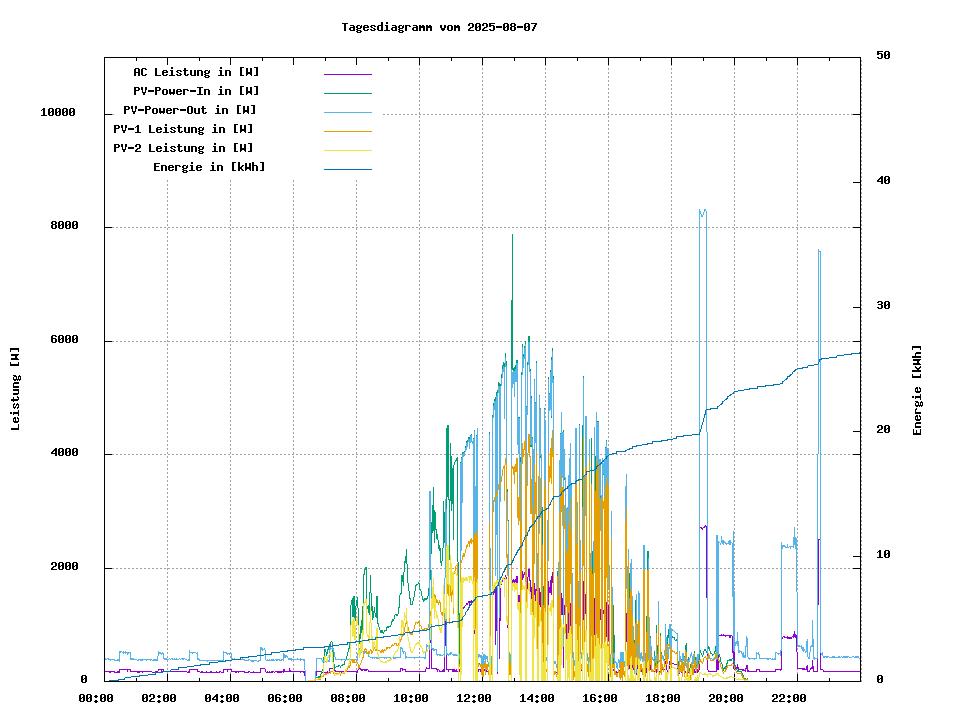Select the 'PV-Power-Out in [W]' legend label
960x720 pixels.
189,110
